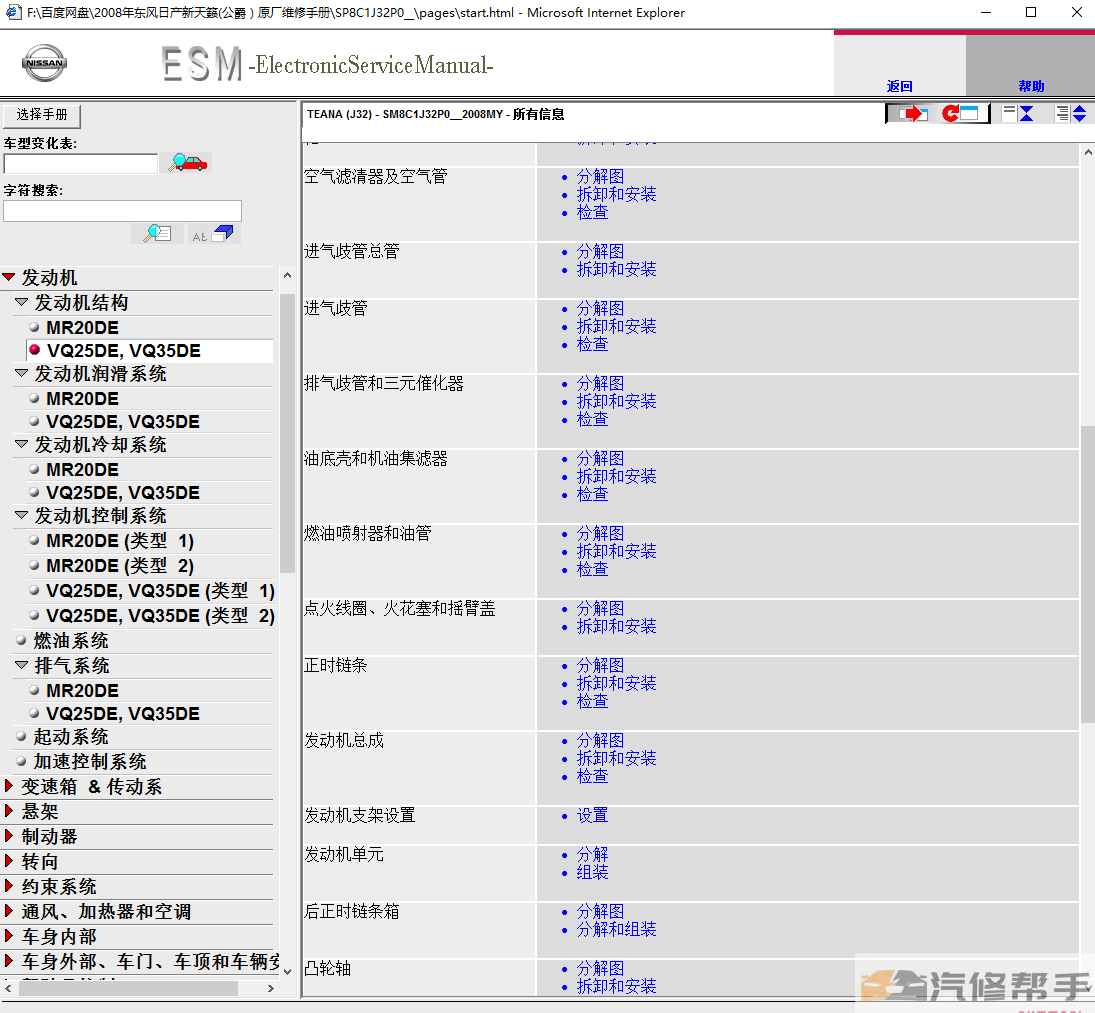Click the text search magnifier icon
The height and width of the screenshot is (1013, 1095).
157,234
